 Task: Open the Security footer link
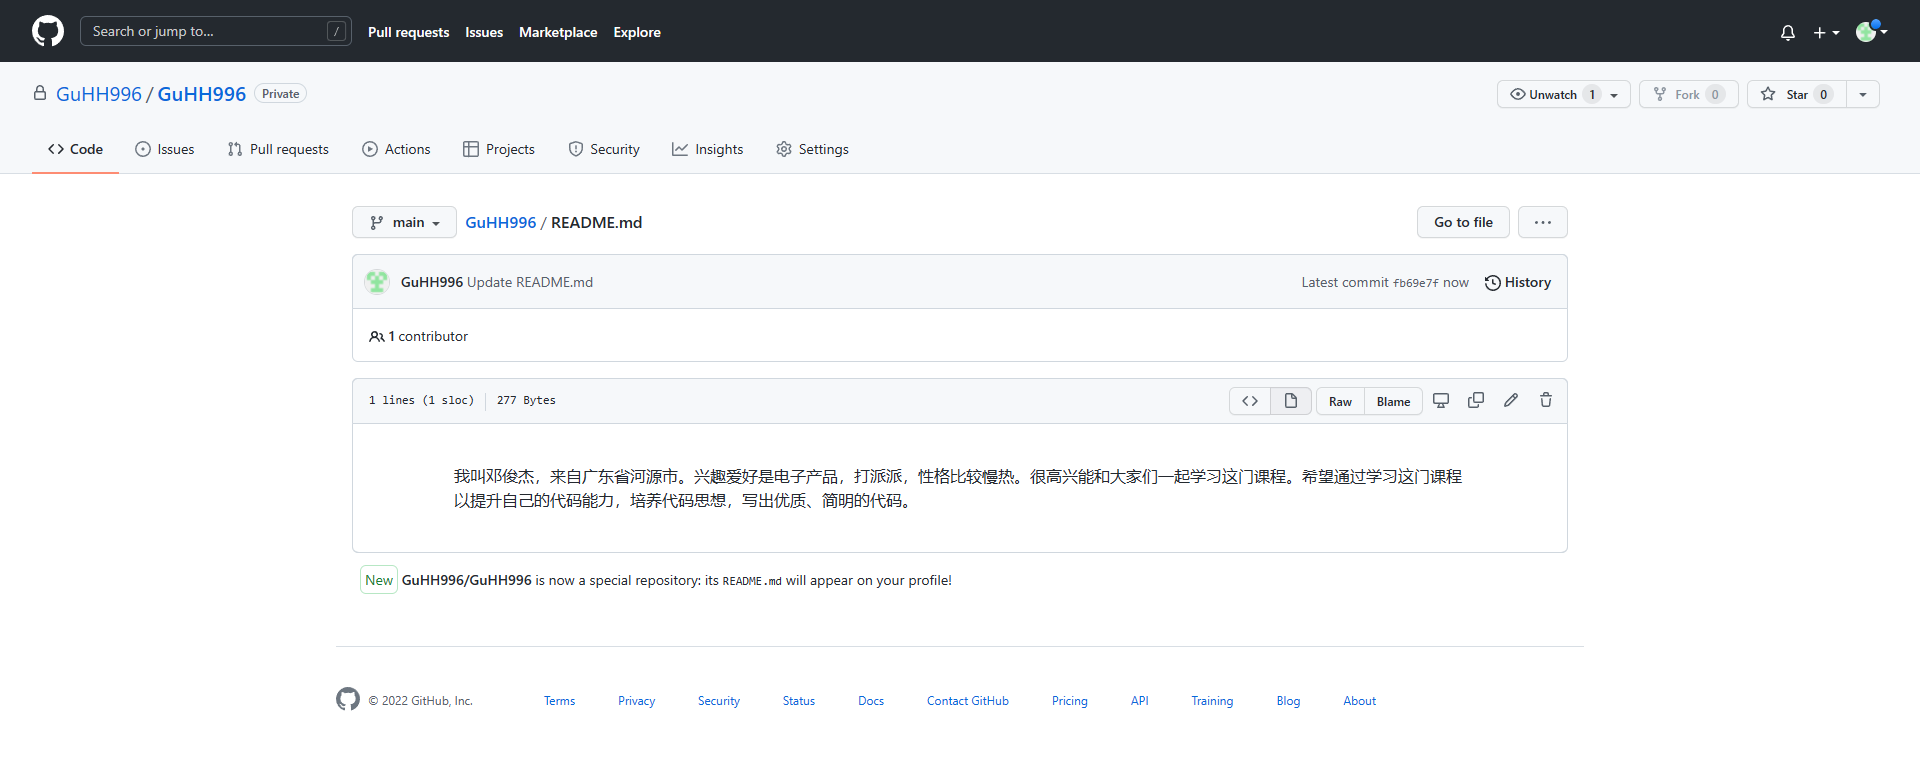coord(719,701)
